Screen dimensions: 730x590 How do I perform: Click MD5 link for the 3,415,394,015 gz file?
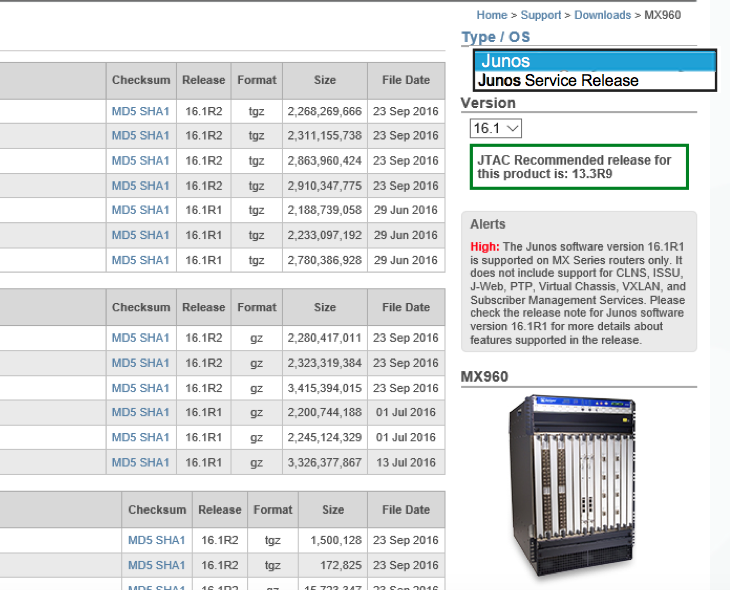coord(123,388)
